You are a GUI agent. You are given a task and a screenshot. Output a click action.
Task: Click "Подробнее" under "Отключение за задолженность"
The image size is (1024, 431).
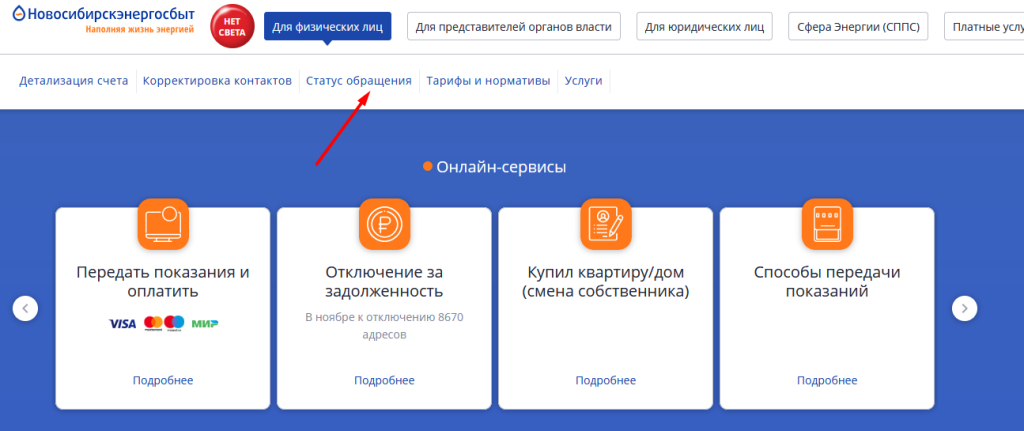[384, 380]
